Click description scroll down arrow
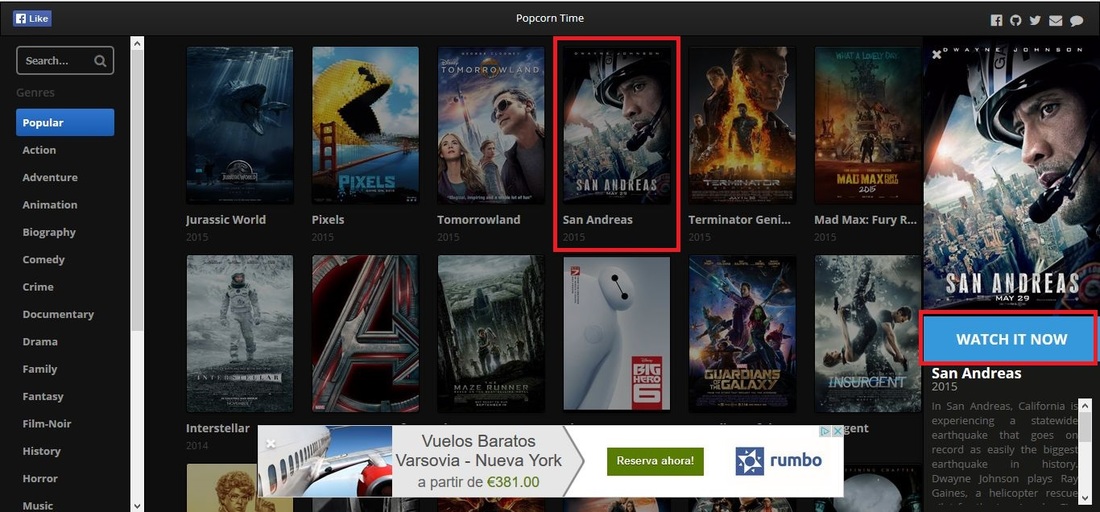The width and height of the screenshot is (1100, 512). pos(1085,498)
